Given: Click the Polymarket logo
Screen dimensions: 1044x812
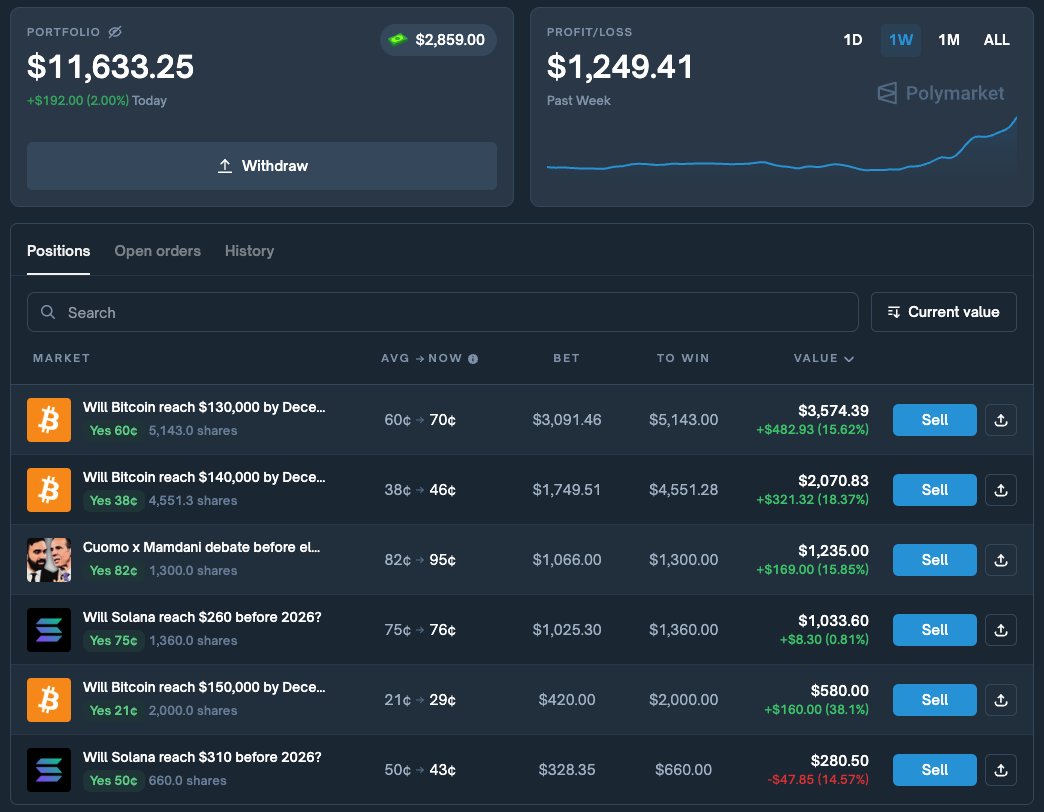Looking at the screenshot, I should coord(940,93).
